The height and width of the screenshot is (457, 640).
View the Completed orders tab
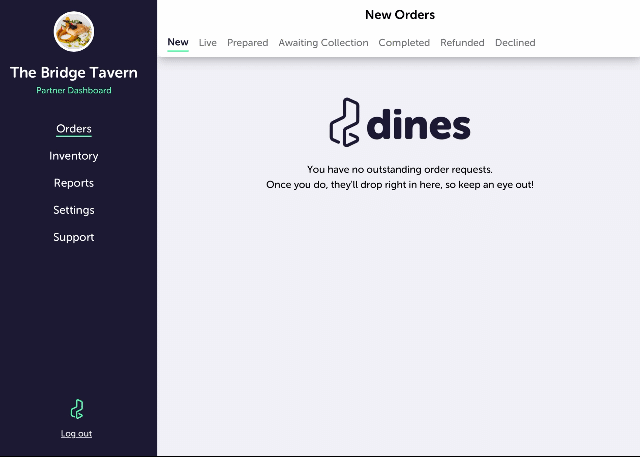[x=404, y=42]
